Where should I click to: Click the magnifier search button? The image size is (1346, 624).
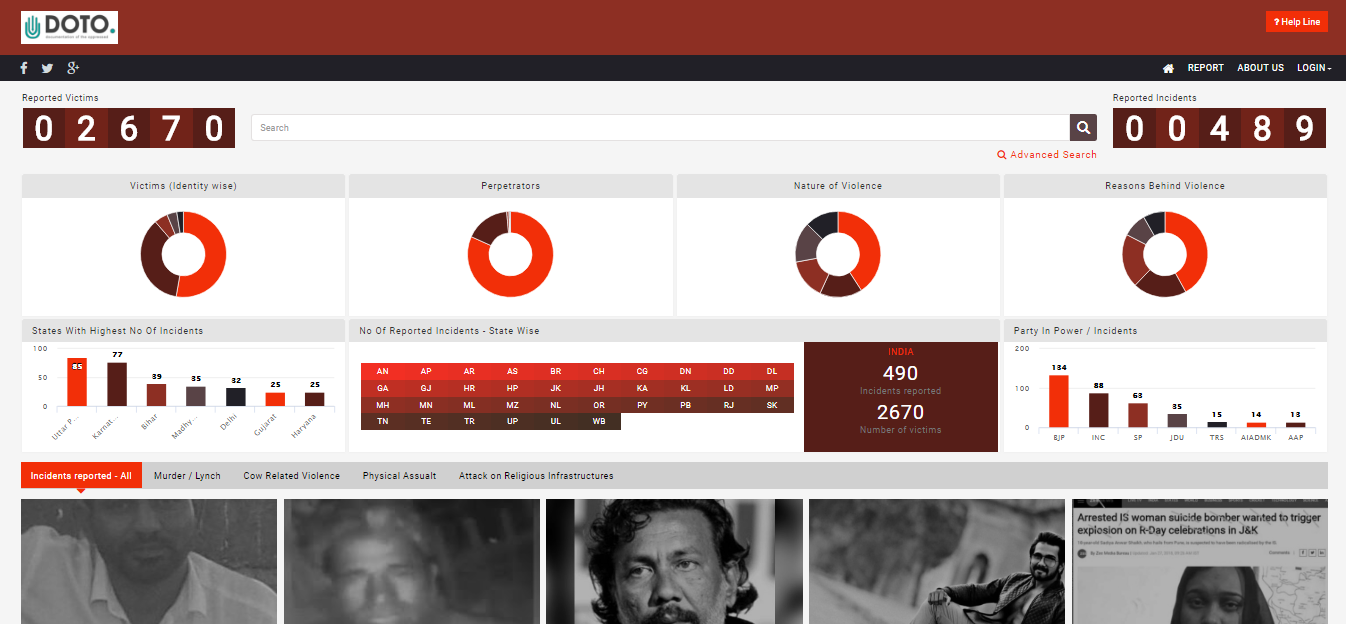1083,127
